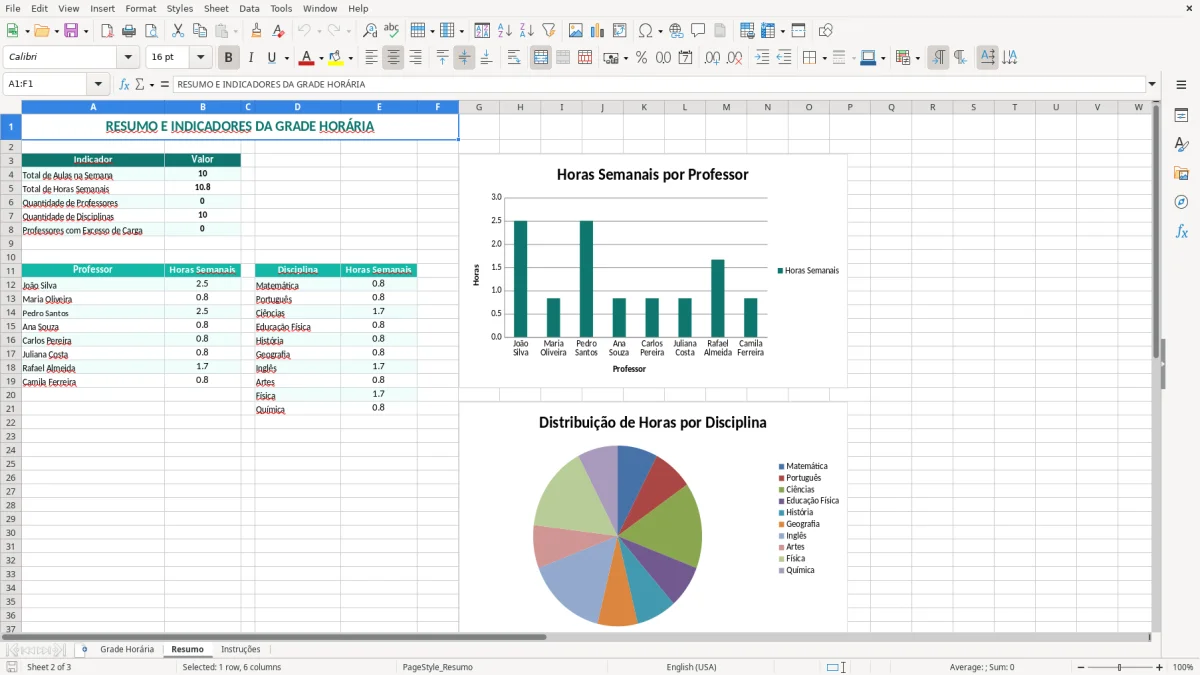The image size is (1200, 675).
Task: Click Increase Indent icon
Action: (x=762, y=58)
